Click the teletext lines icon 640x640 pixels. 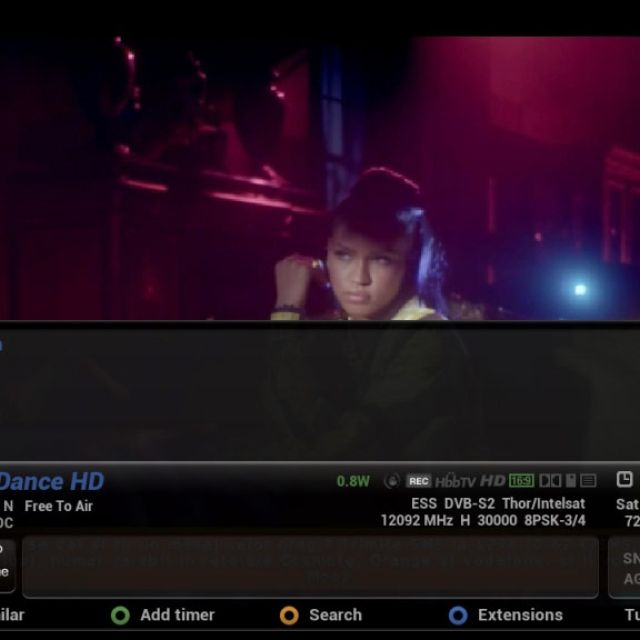pos(588,481)
